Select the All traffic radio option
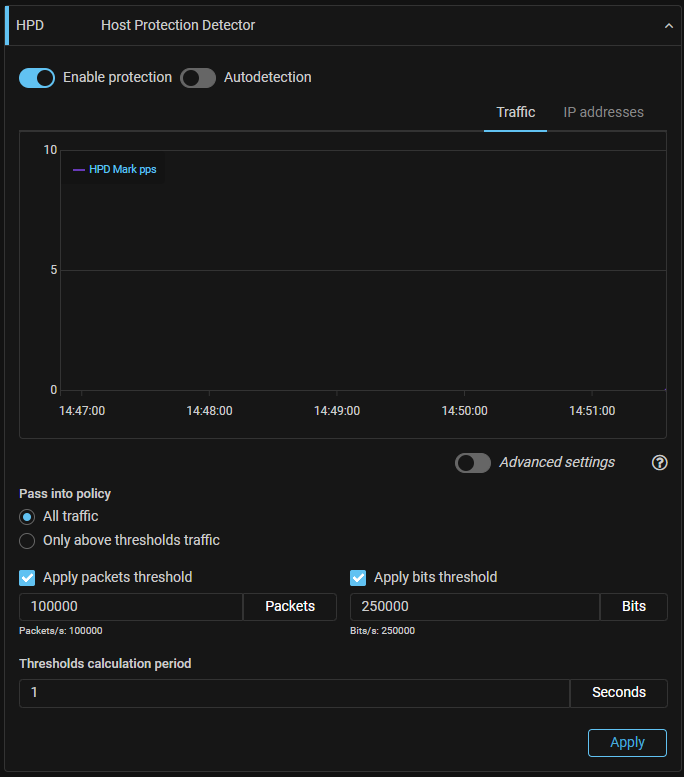The image size is (684, 777). (x=28, y=517)
